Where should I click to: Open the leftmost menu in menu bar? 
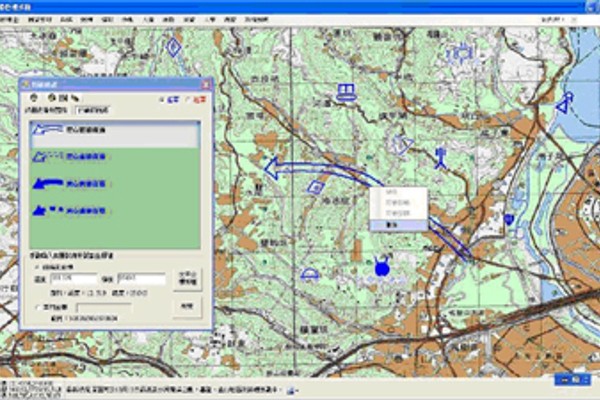(x=8, y=20)
